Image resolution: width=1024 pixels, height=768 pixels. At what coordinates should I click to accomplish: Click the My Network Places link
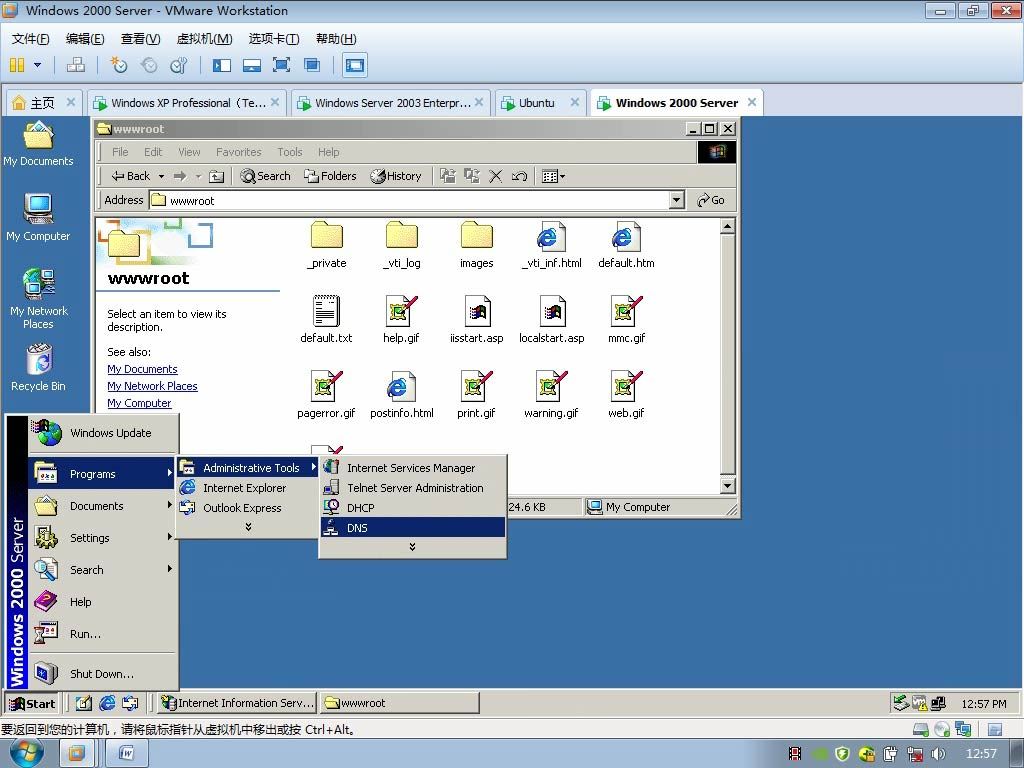(x=152, y=386)
